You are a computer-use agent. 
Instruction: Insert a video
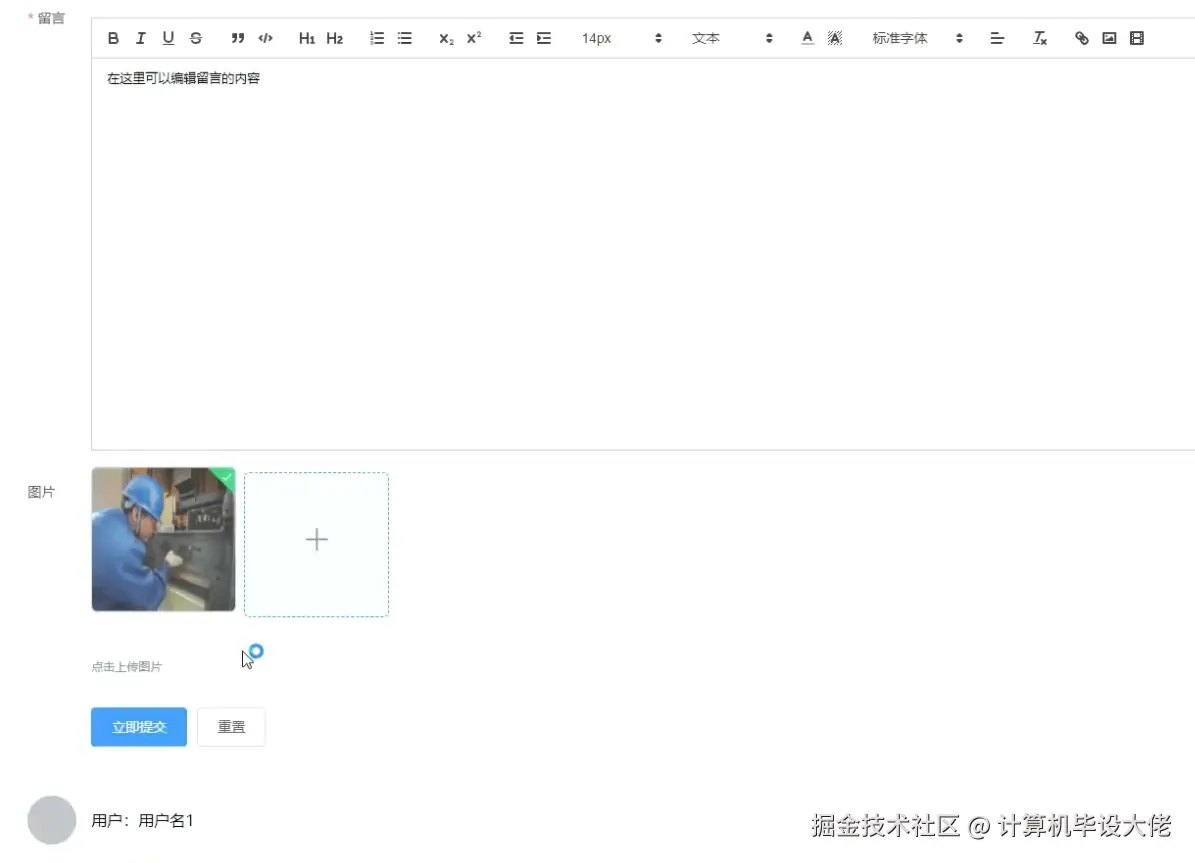1136,38
